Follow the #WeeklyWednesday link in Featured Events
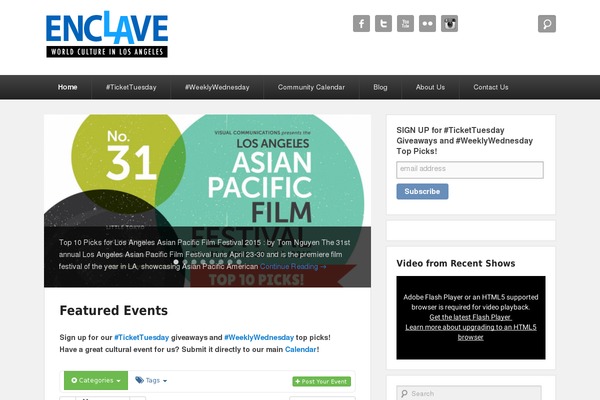This screenshot has height=400, width=600. coord(259,337)
